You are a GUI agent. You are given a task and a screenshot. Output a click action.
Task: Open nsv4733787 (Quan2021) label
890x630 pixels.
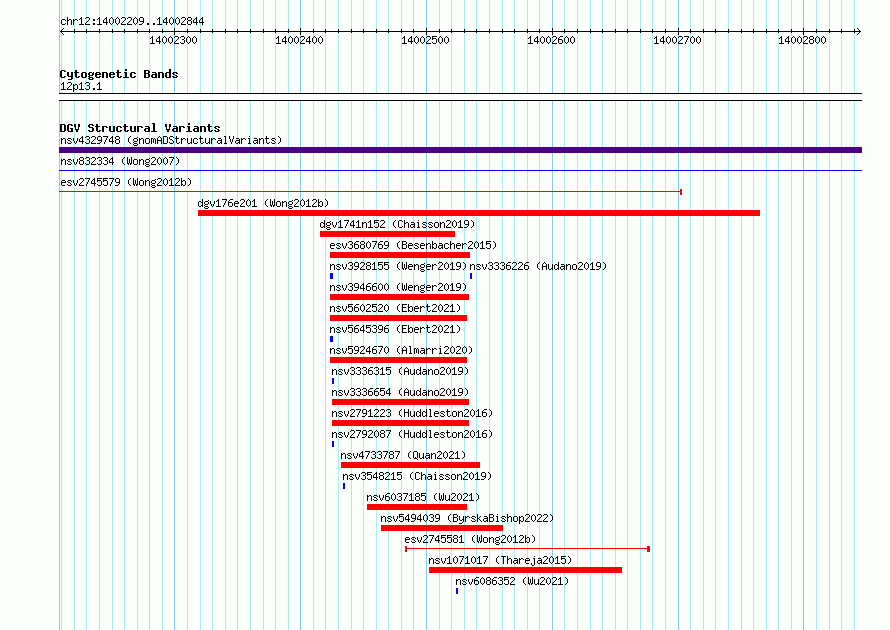pyautogui.click(x=403, y=455)
